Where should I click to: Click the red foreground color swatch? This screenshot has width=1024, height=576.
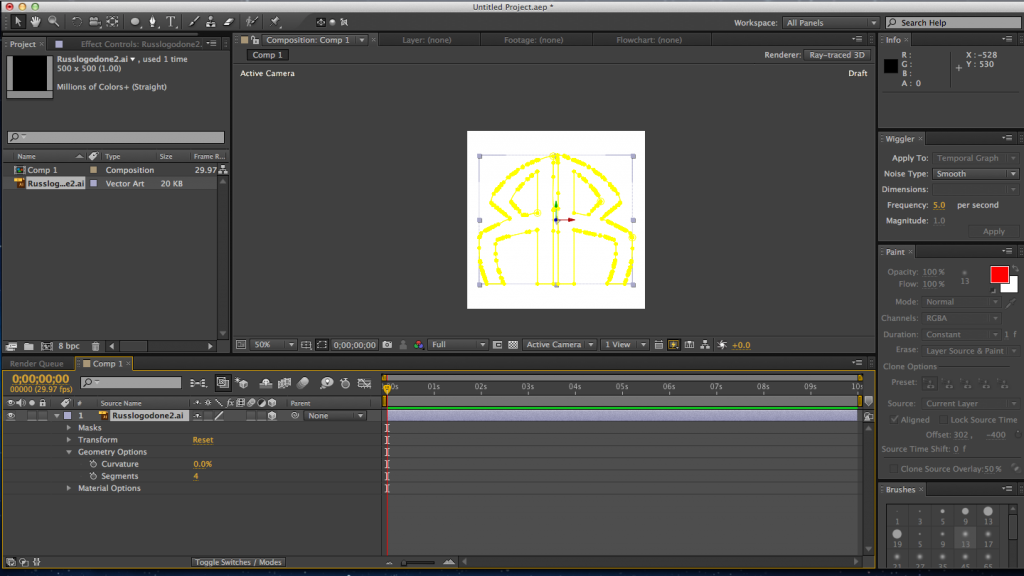coord(998,274)
